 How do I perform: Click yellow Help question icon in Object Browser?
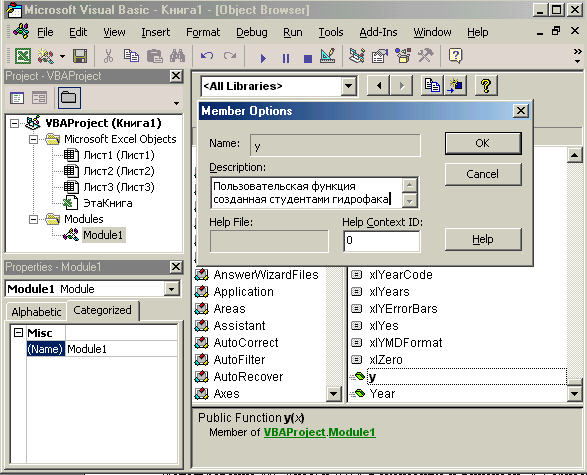[x=486, y=86]
